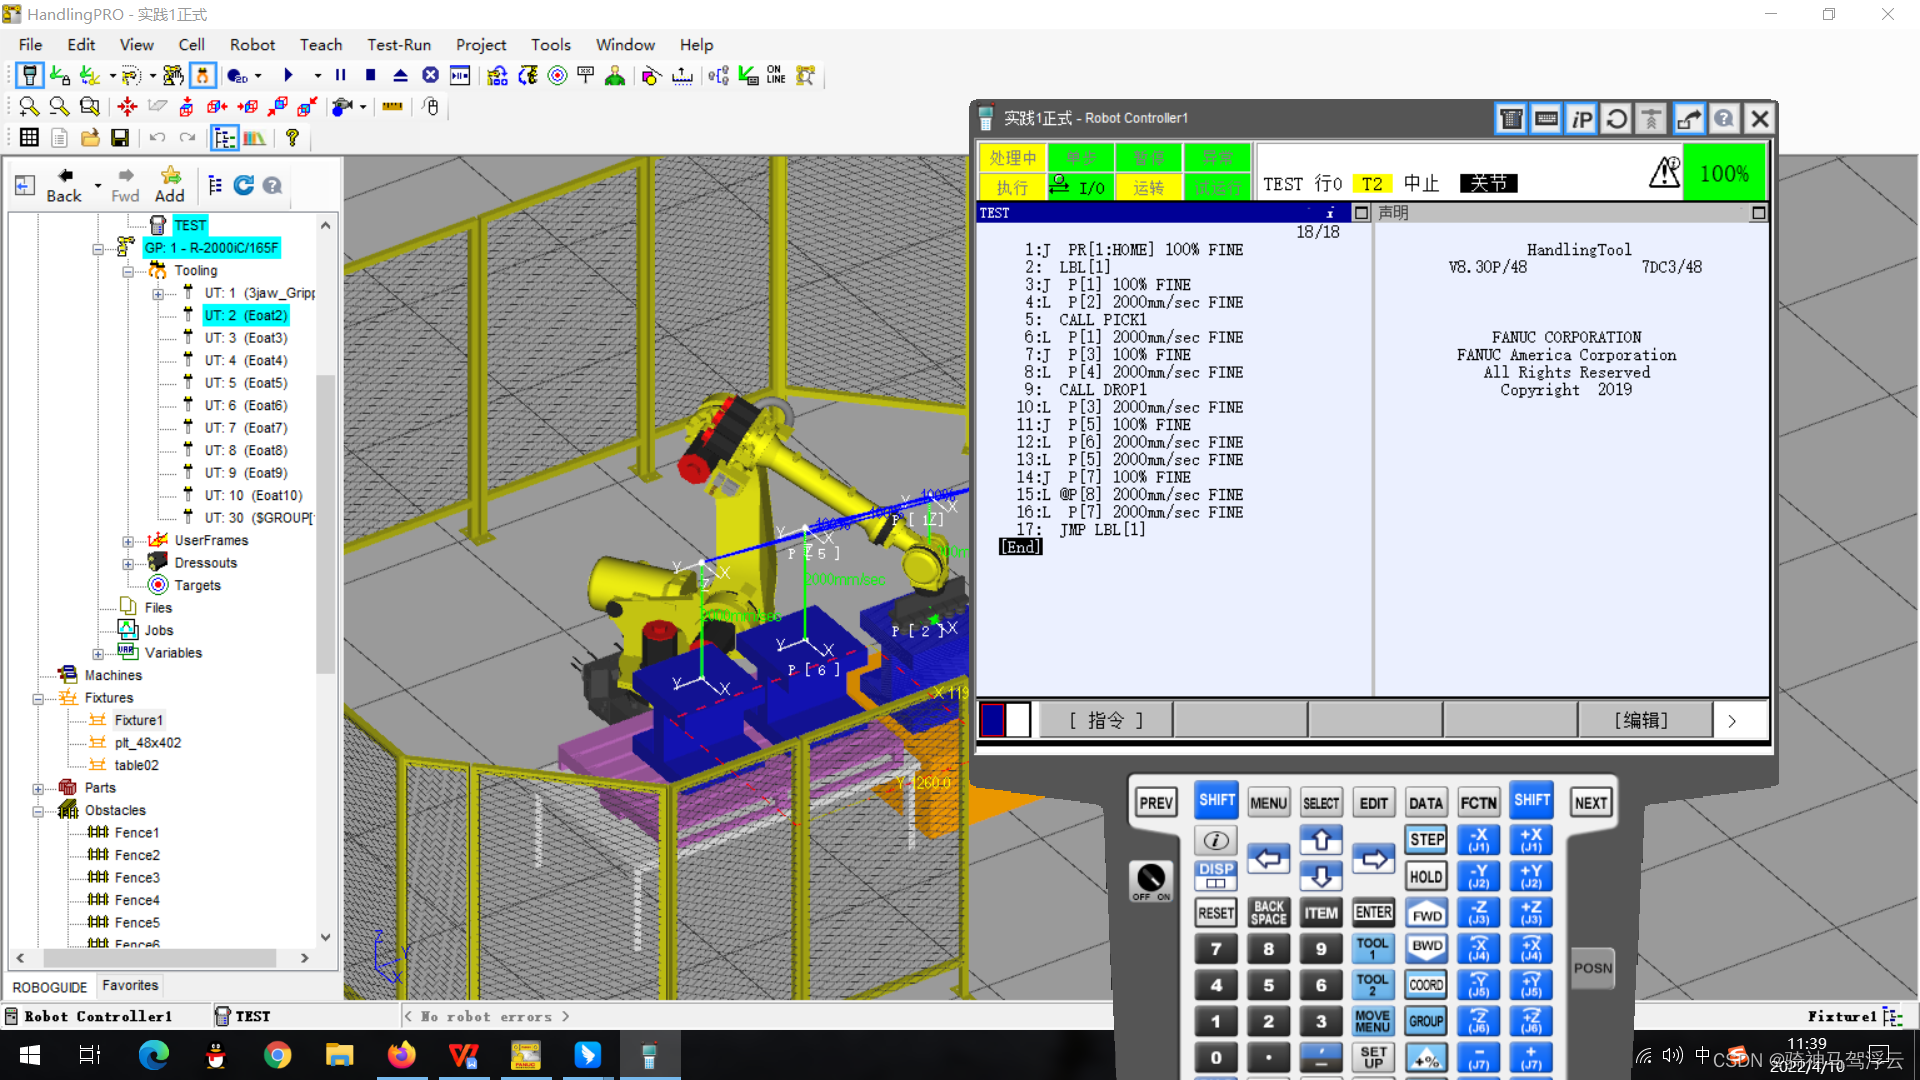The image size is (1920, 1080).
Task: Click the yellow question mark Help icon
Action: (x=292, y=138)
